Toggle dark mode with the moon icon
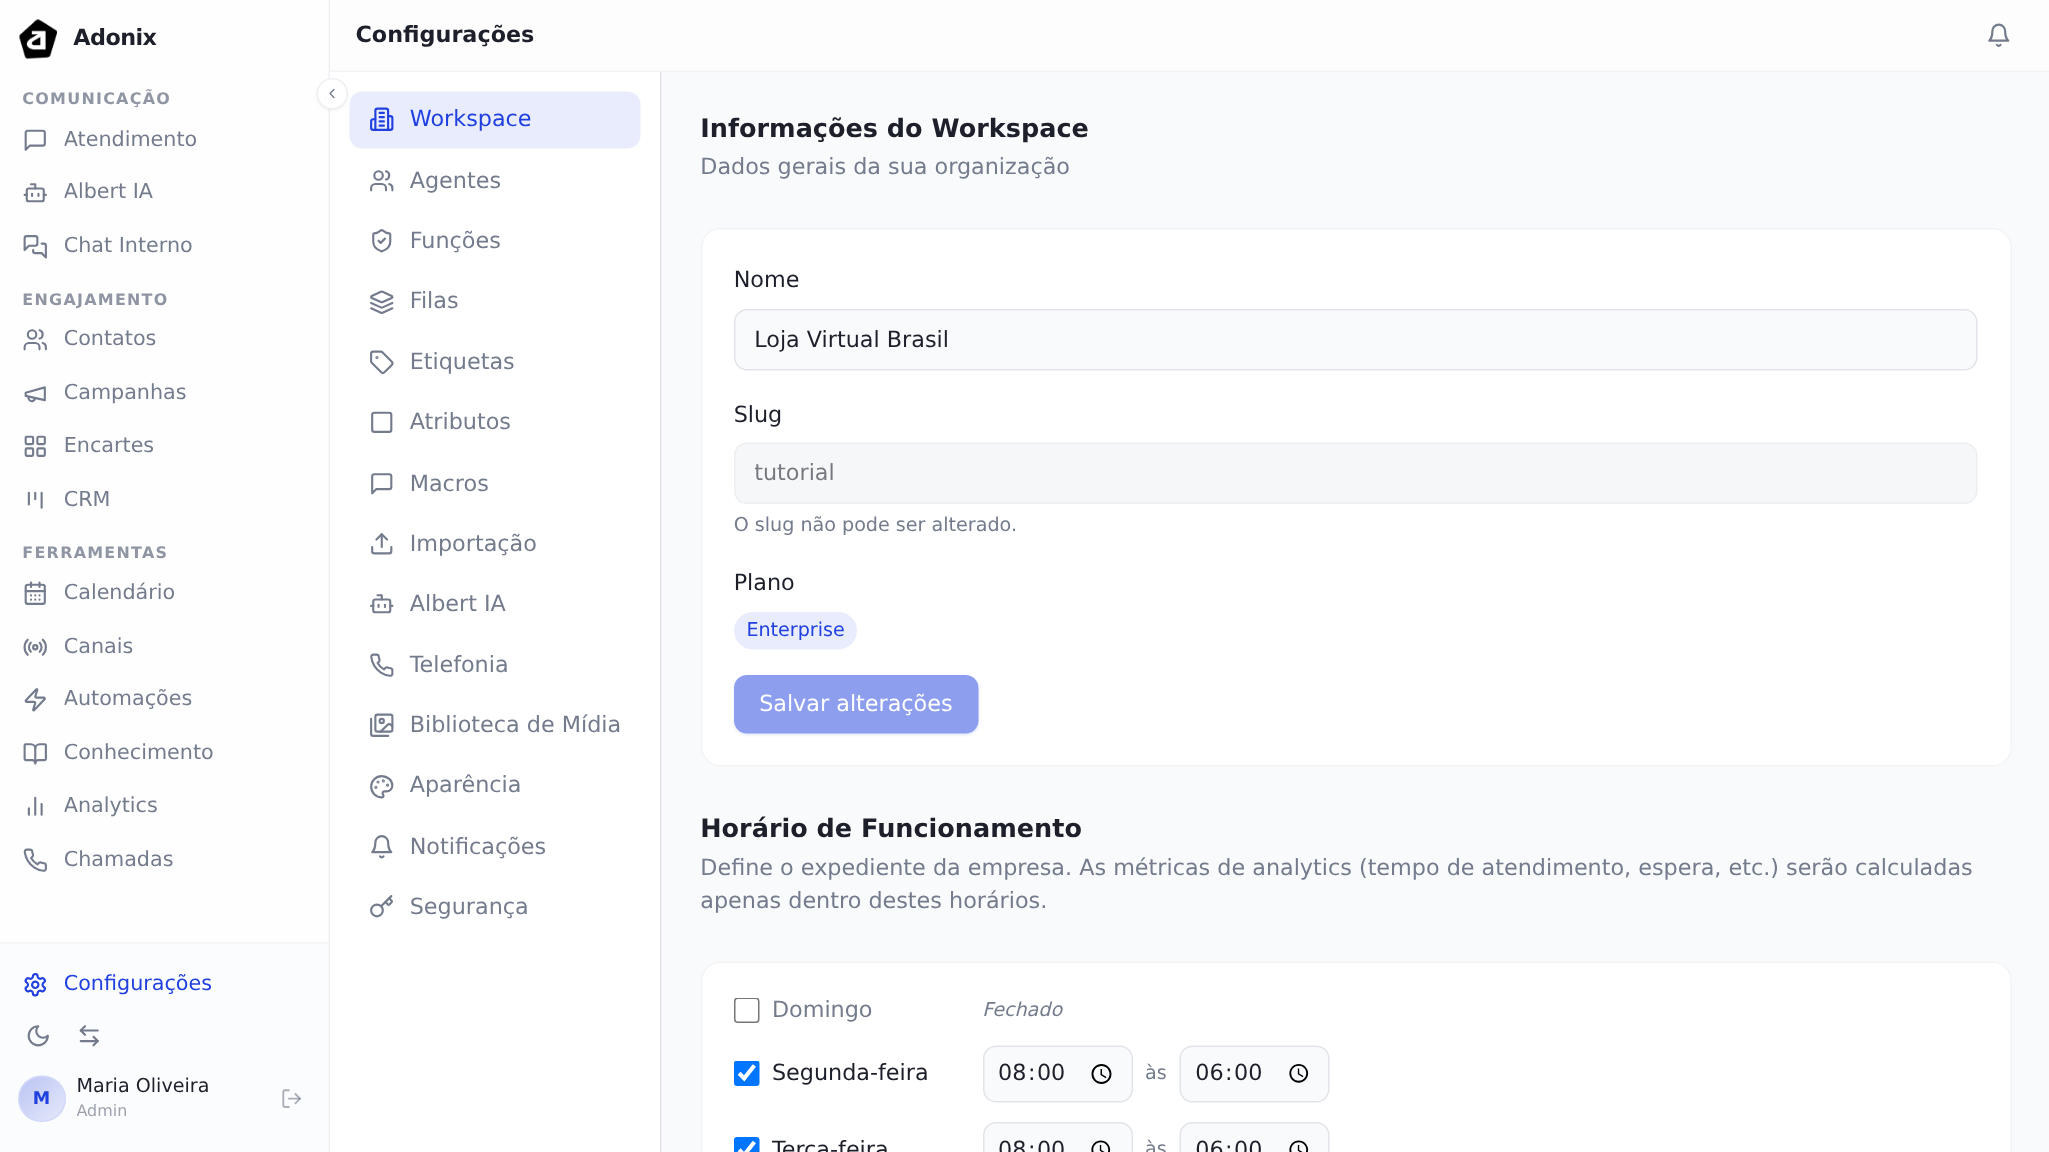This screenshot has height=1152, width=2049. (x=38, y=1036)
